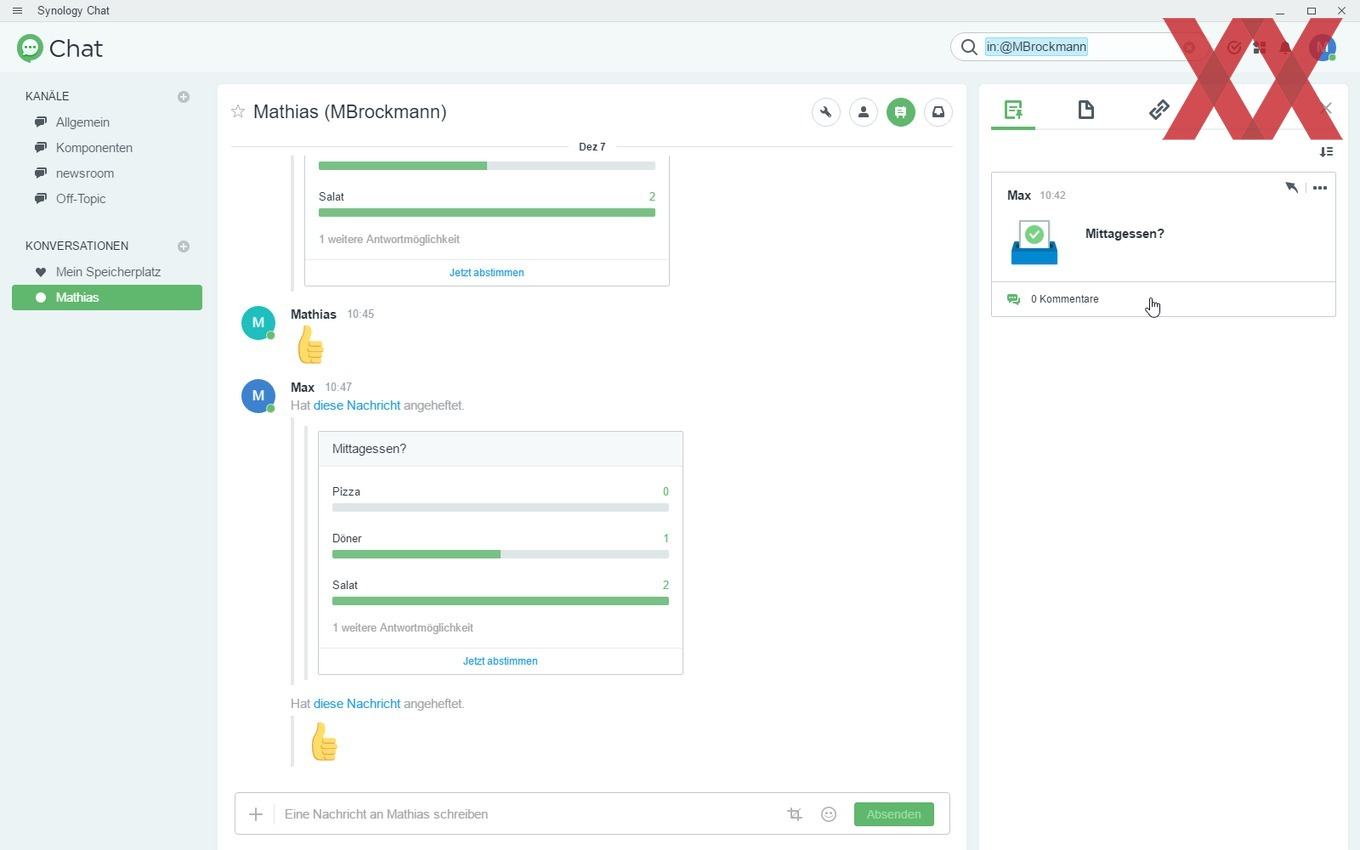Add a new channel under KANÄLE
Image resolution: width=1360 pixels, height=850 pixels.
183,97
